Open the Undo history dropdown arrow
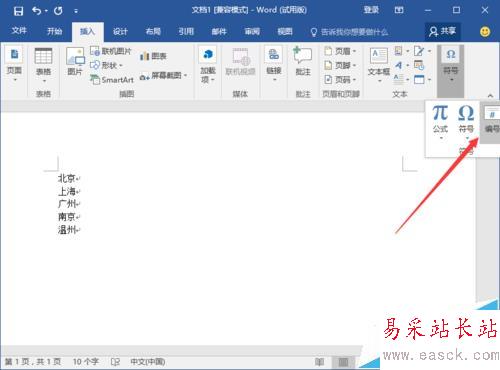Screen dimensions: 500x370 pyautogui.click(x=46, y=11)
